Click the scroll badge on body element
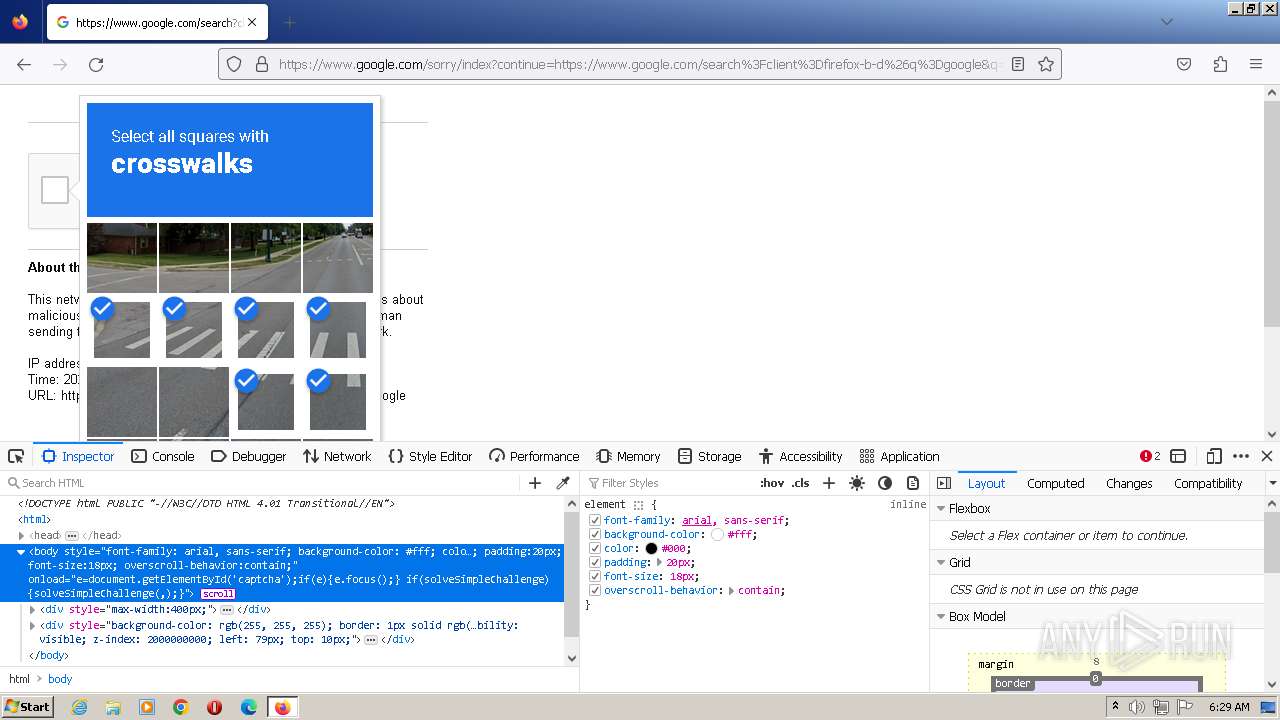The width and height of the screenshot is (1280, 720). 218,594
